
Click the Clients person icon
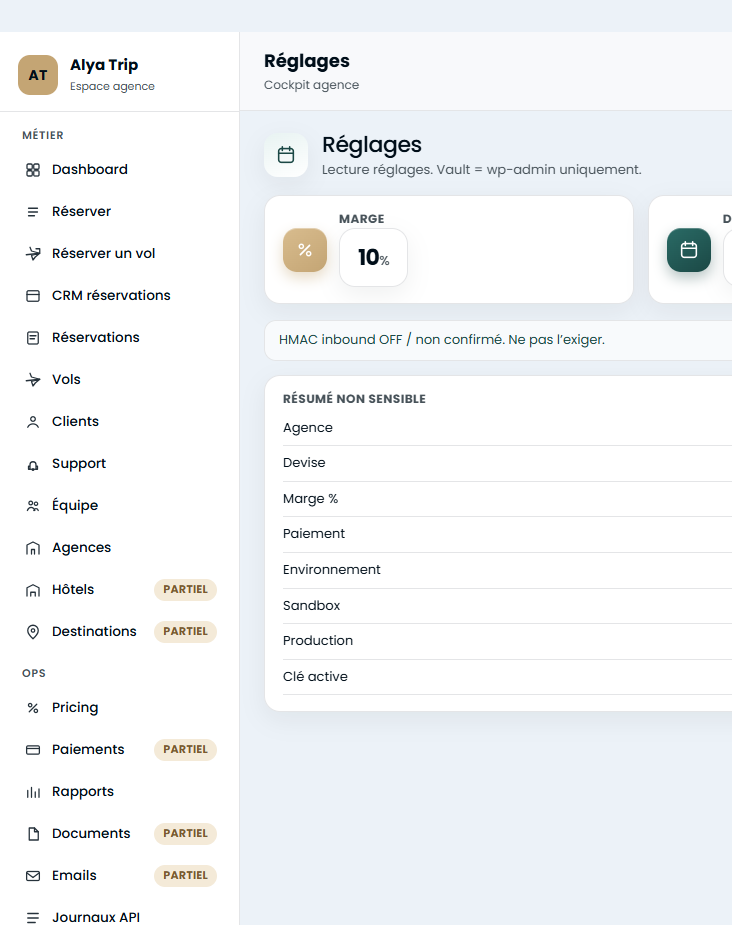[x=33, y=422]
